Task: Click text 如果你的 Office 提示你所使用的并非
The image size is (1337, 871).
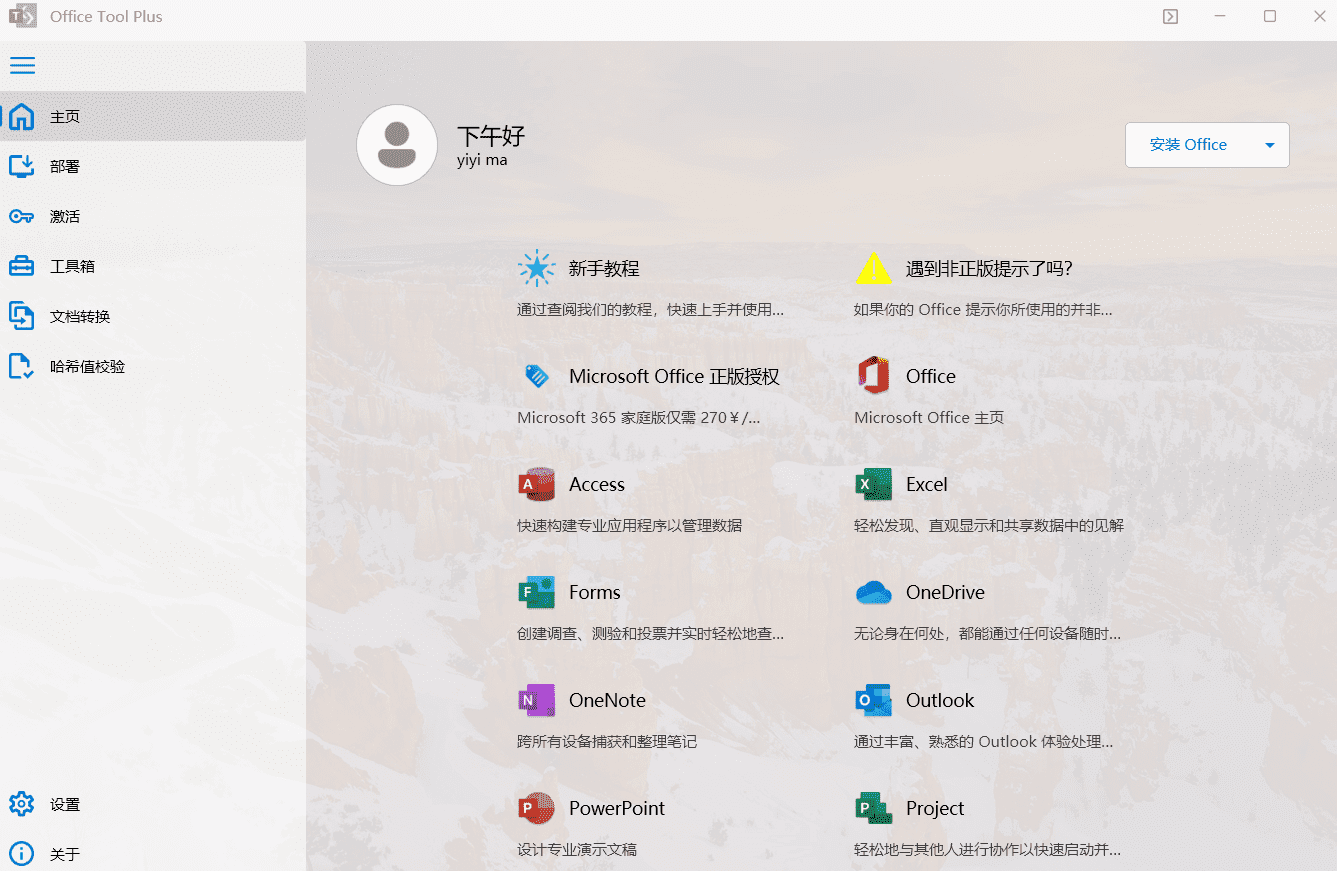Action: click(983, 309)
